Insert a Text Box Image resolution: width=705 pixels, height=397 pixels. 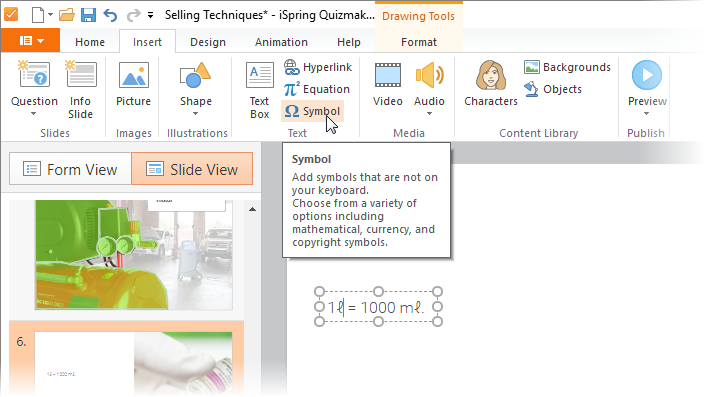pyautogui.click(x=259, y=90)
